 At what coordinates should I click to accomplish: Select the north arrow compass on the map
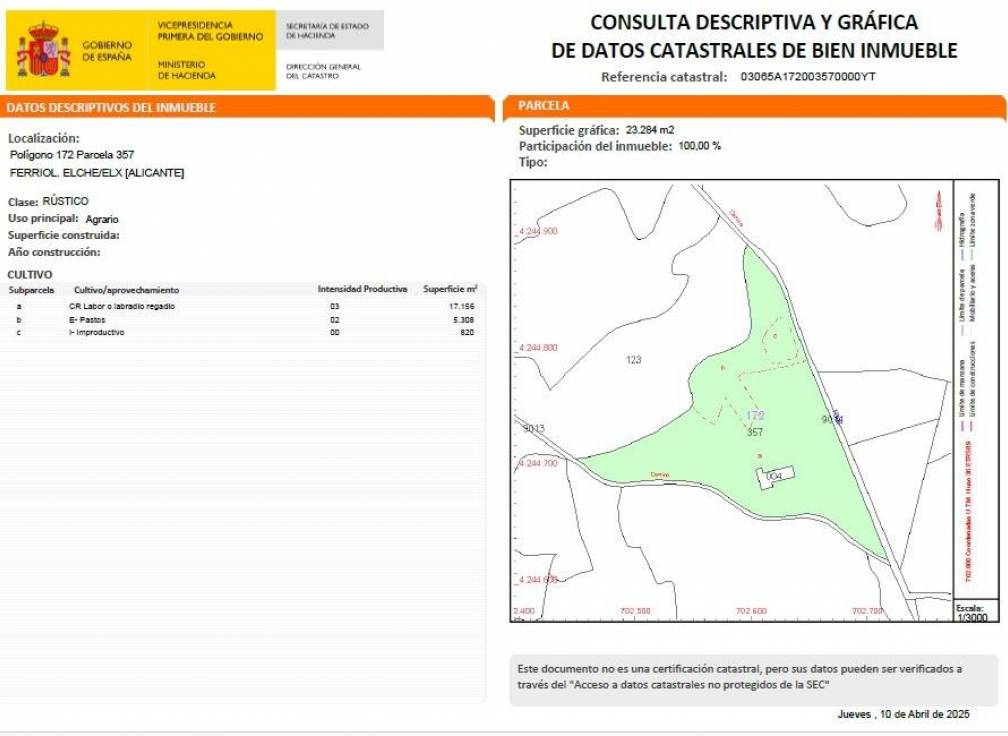pyautogui.click(x=937, y=205)
